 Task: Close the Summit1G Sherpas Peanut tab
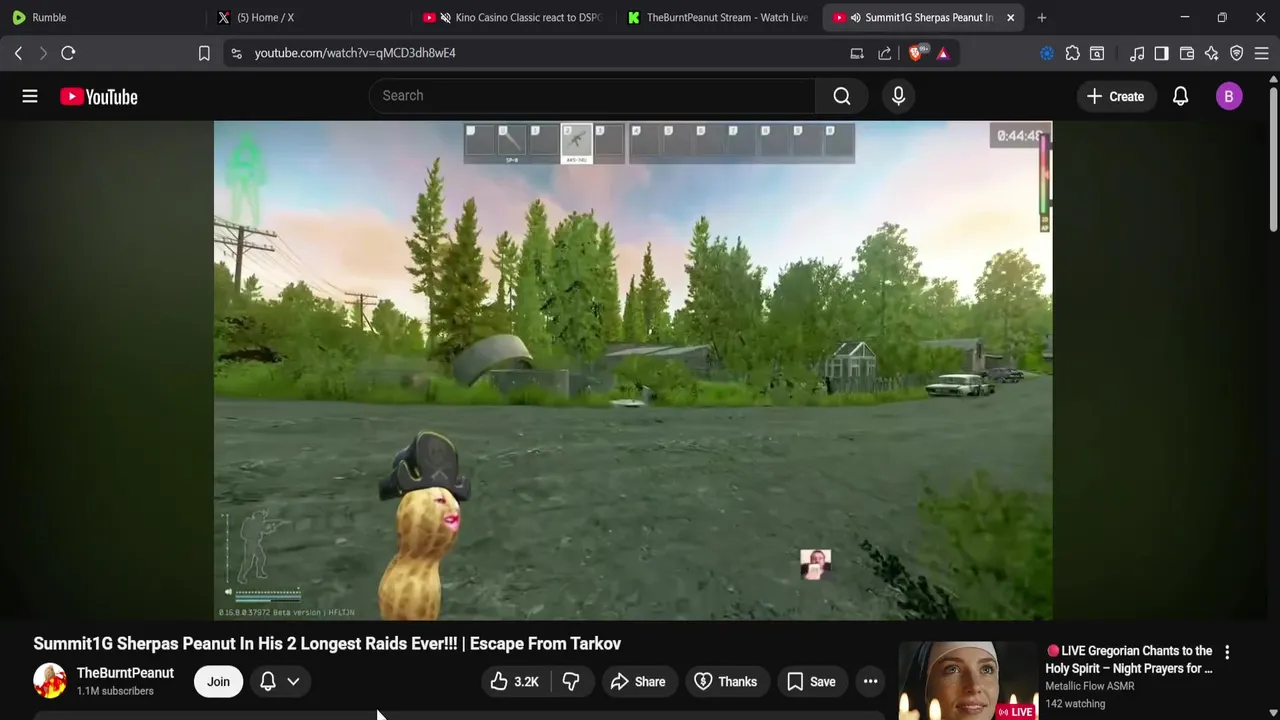(x=1010, y=17)
